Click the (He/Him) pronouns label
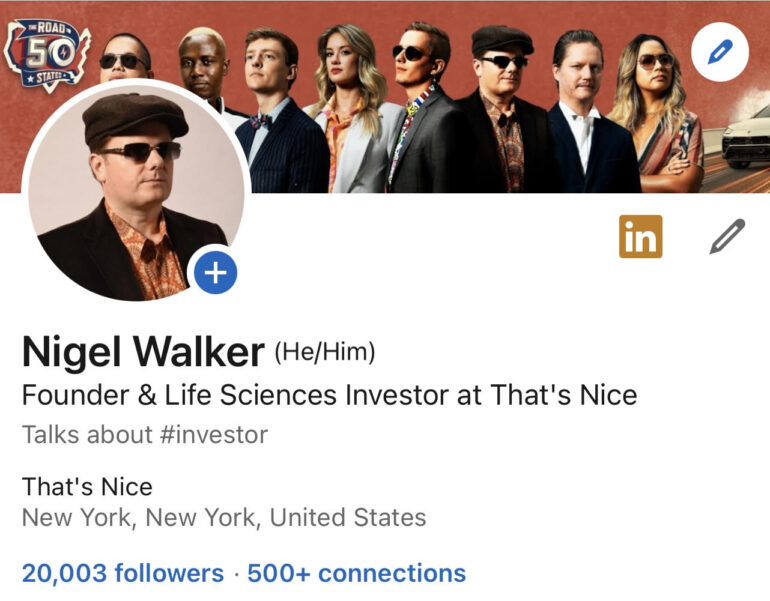This screenshot has width=770, height=601. tap(324, 352)
